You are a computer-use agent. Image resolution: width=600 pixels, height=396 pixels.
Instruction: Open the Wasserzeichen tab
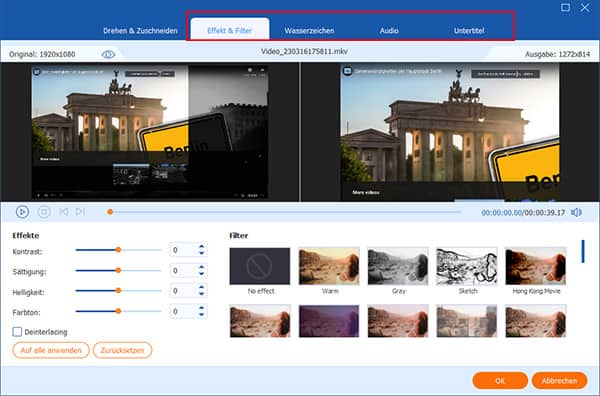click(309, 31)
